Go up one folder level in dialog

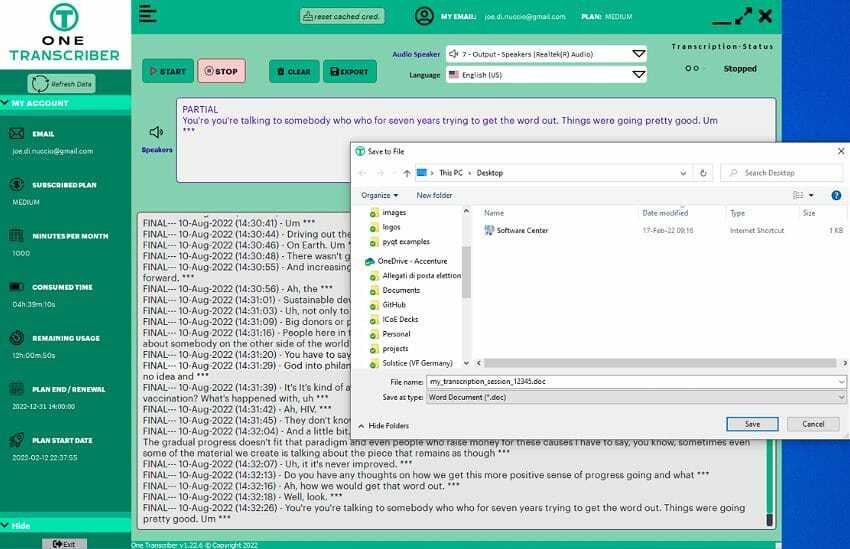[407, 173]
